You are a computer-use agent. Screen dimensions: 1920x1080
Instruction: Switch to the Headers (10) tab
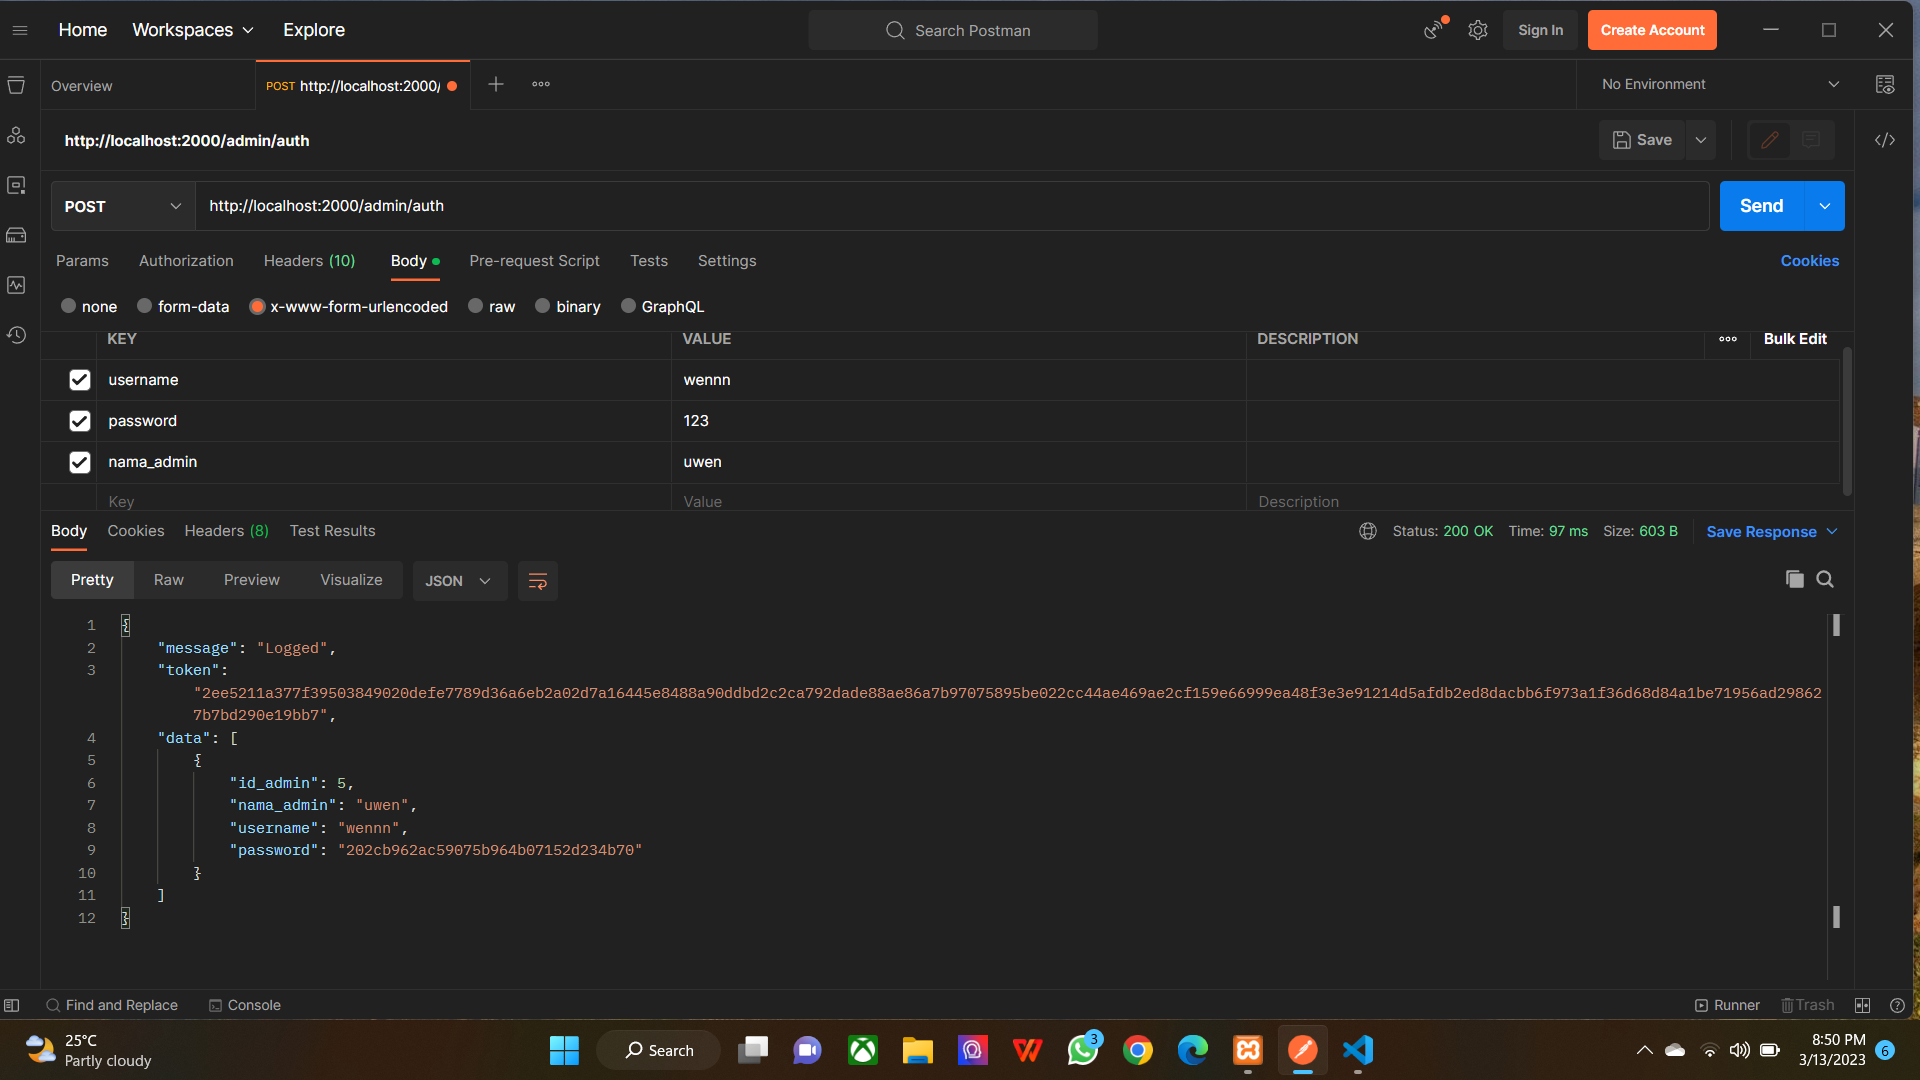pyautogui.click(x=309, y=261)
